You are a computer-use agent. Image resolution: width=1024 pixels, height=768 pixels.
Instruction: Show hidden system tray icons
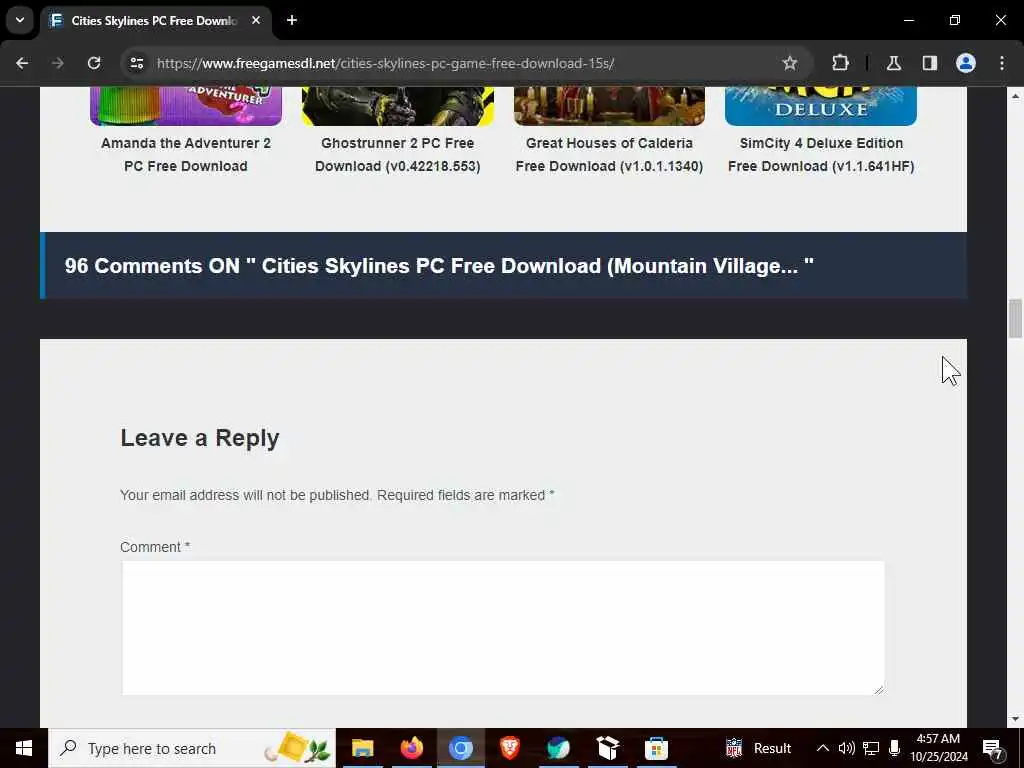coord(823,748)
